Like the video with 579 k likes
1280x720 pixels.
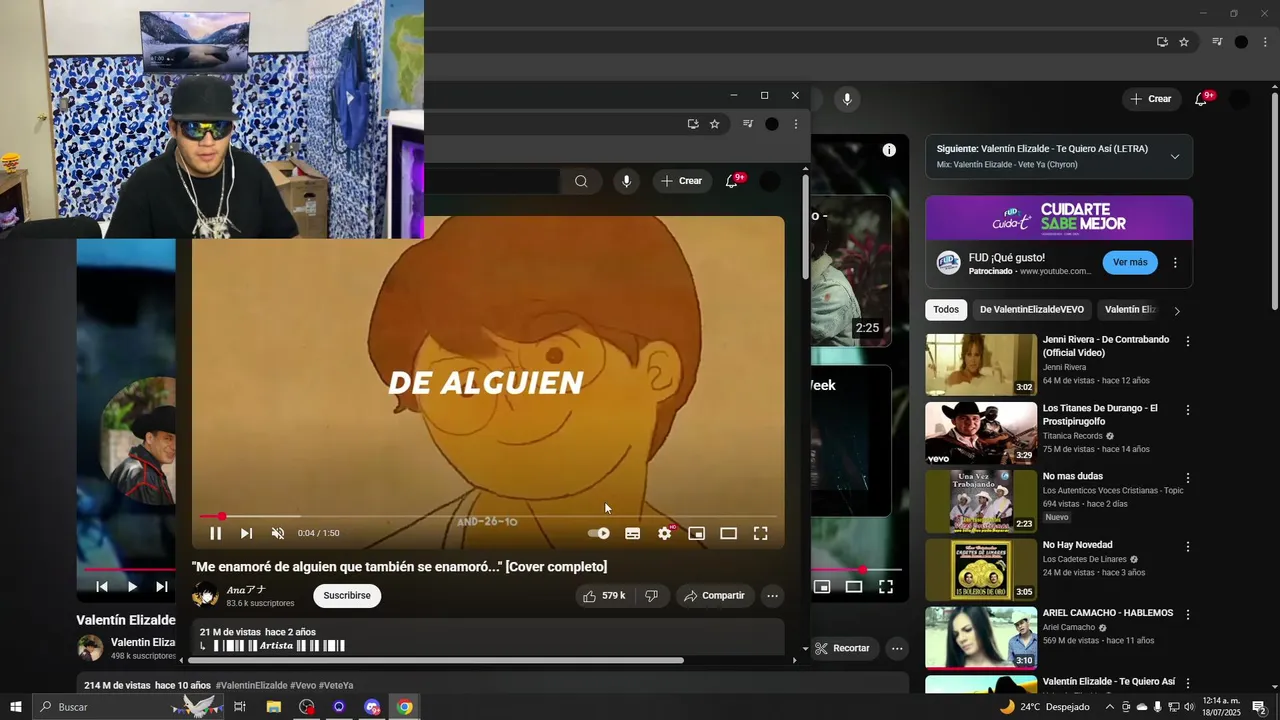tap(604, 596)
